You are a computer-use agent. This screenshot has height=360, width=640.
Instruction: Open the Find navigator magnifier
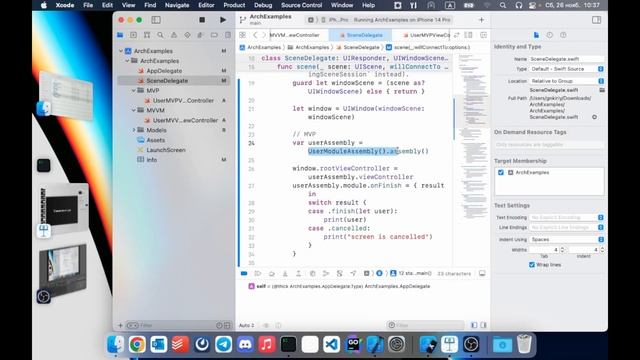(160, 35)
